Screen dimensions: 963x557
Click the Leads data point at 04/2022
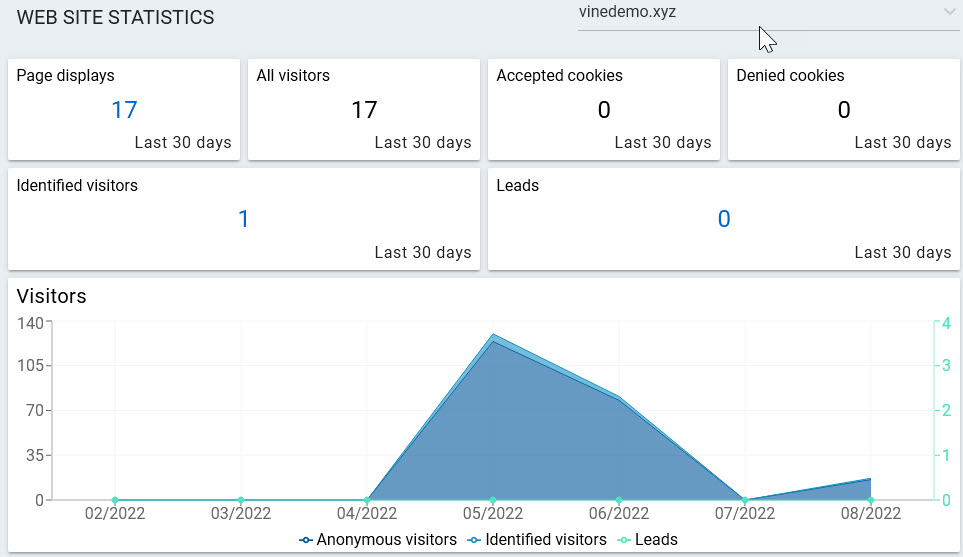367,500
